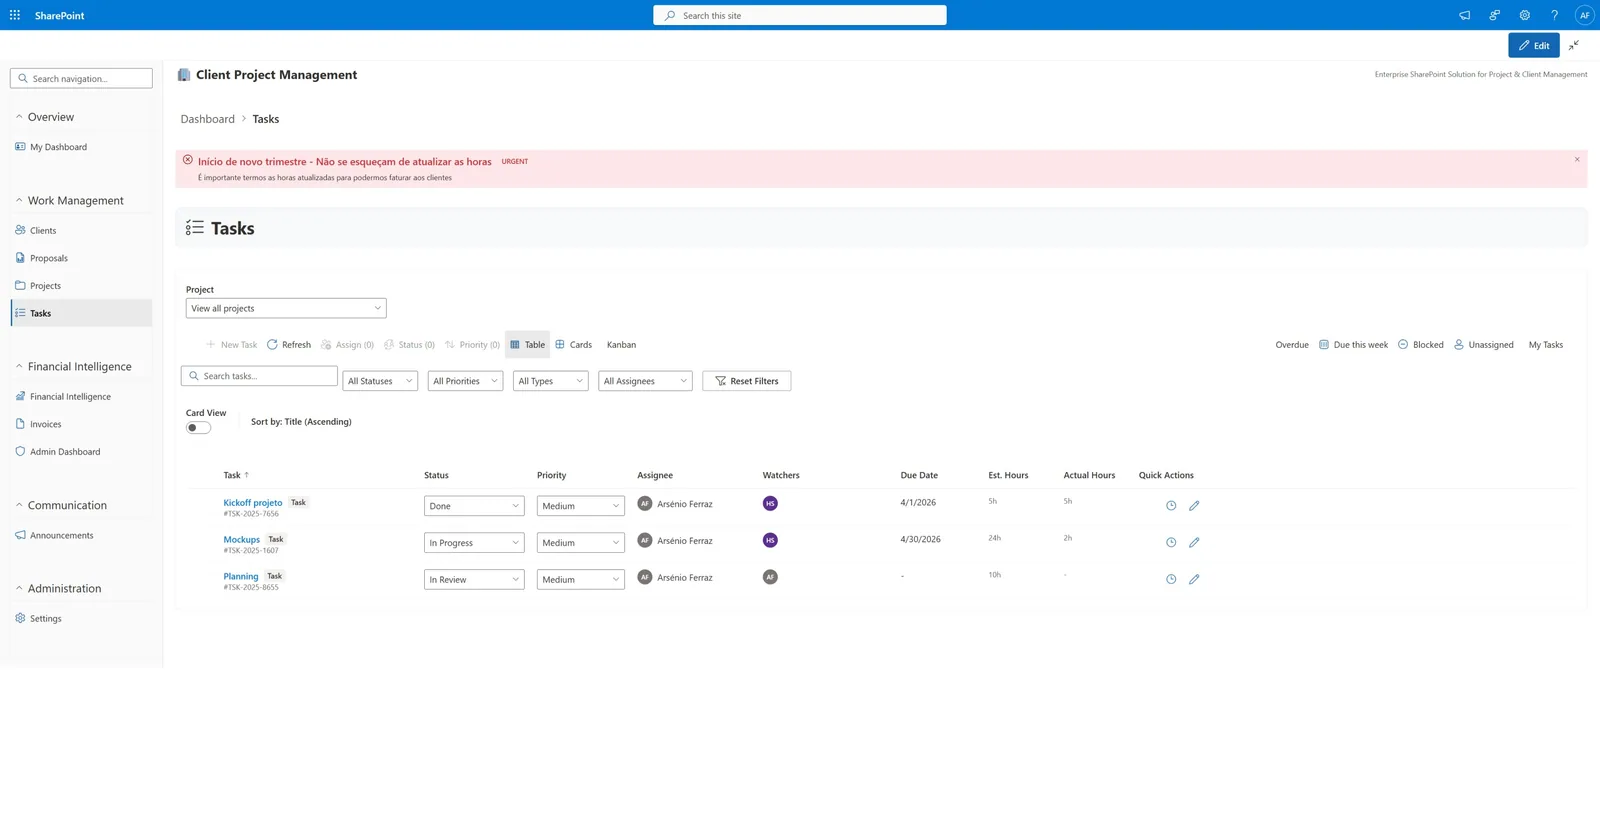Click New Task in the toolbar
The height and width of the screenshot is (820, 1600).
231,344
